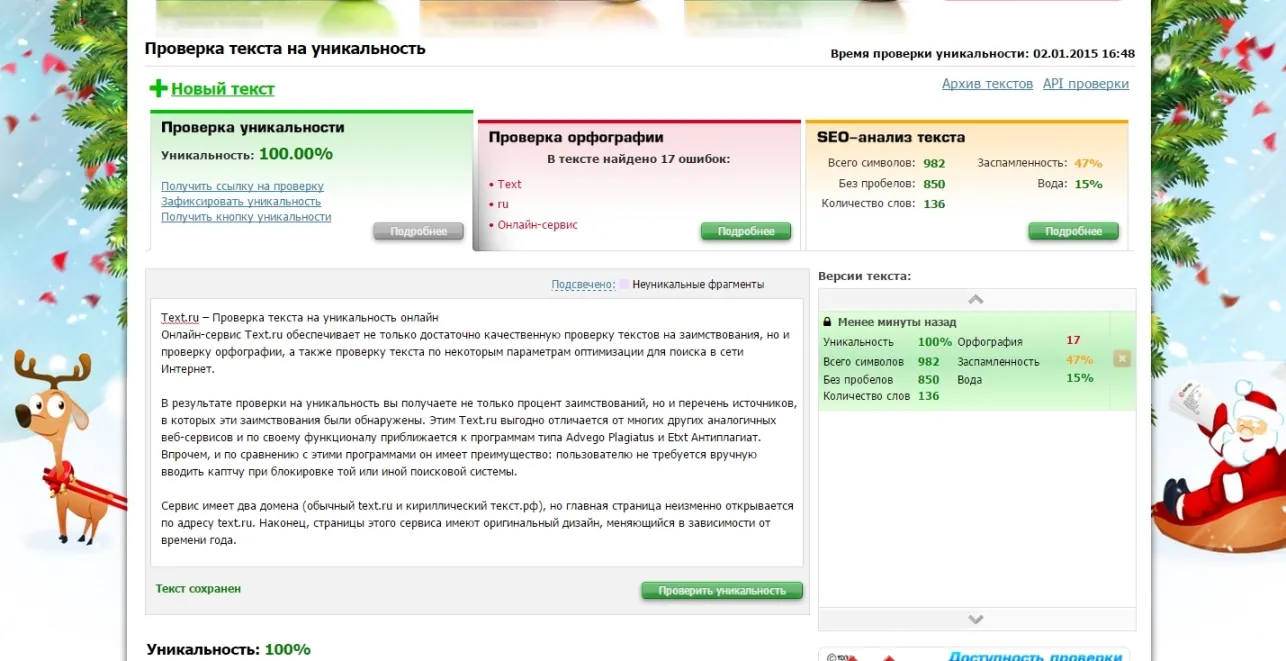Click the green plus icon for new text

tap(158, 88)
